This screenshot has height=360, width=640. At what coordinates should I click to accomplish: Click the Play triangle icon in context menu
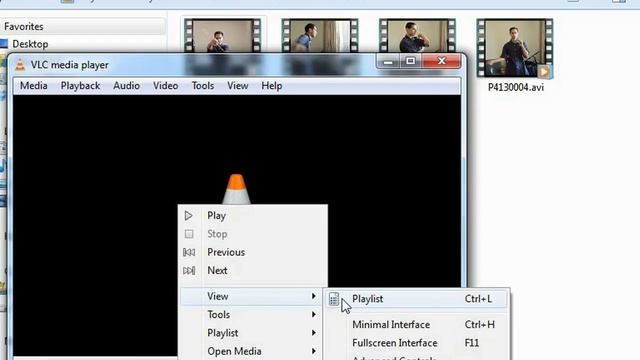point(189,216)
